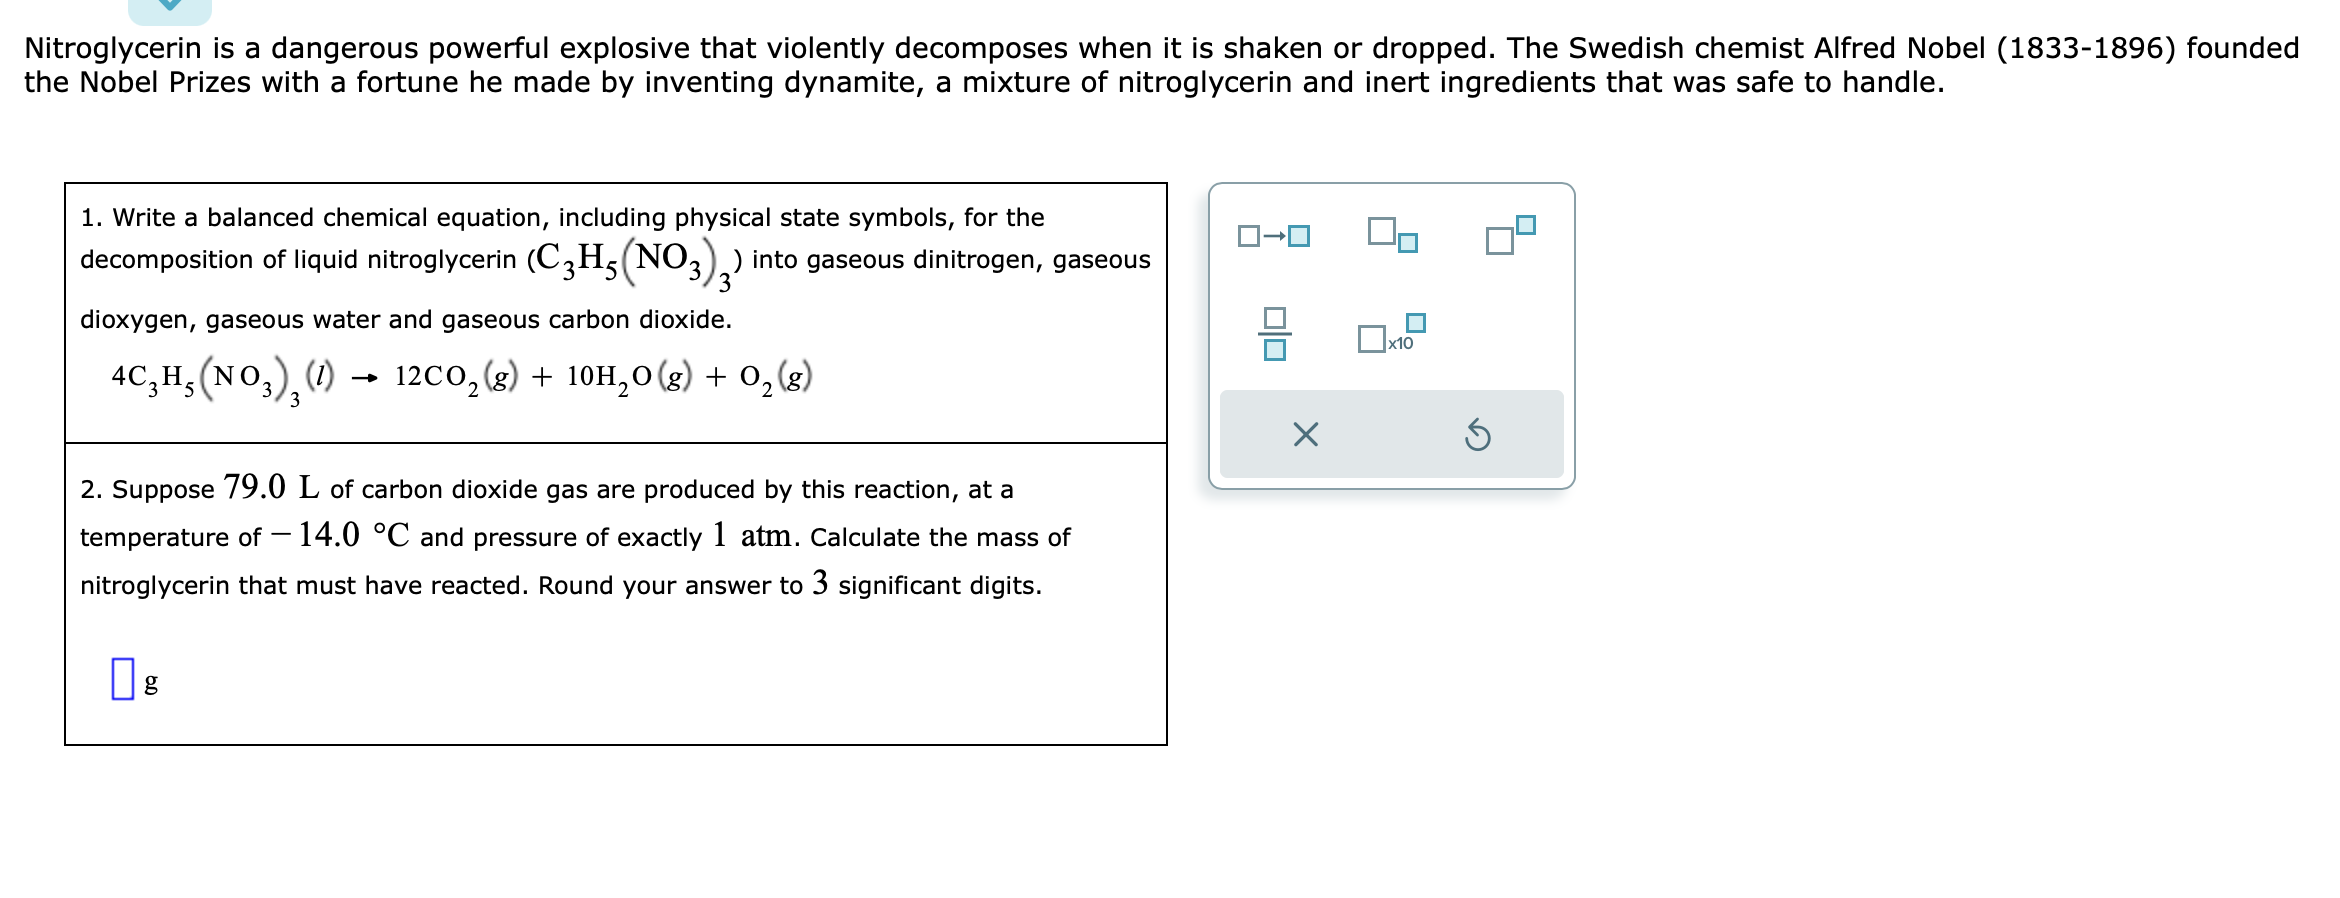Click the reset undo arrow icon
The width and height of the screenshot is (2340, 898).
coord(1477,435)
